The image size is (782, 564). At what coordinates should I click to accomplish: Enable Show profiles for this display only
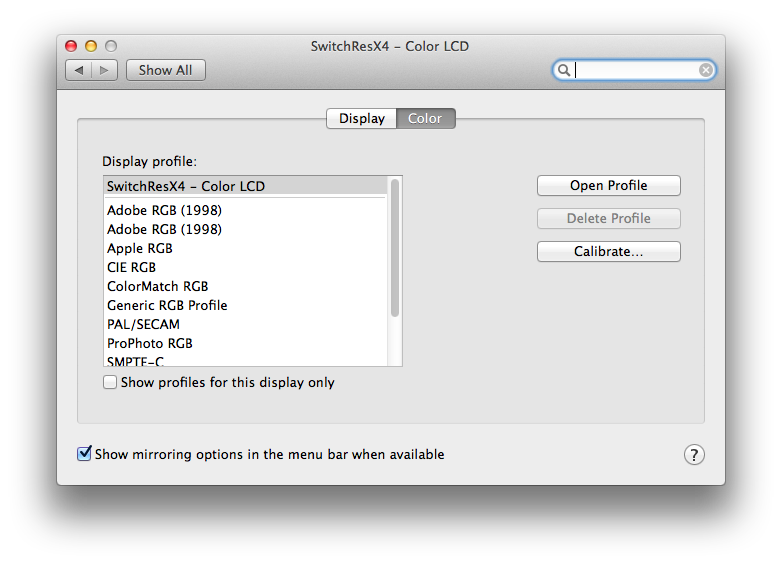tap(110, 383)
